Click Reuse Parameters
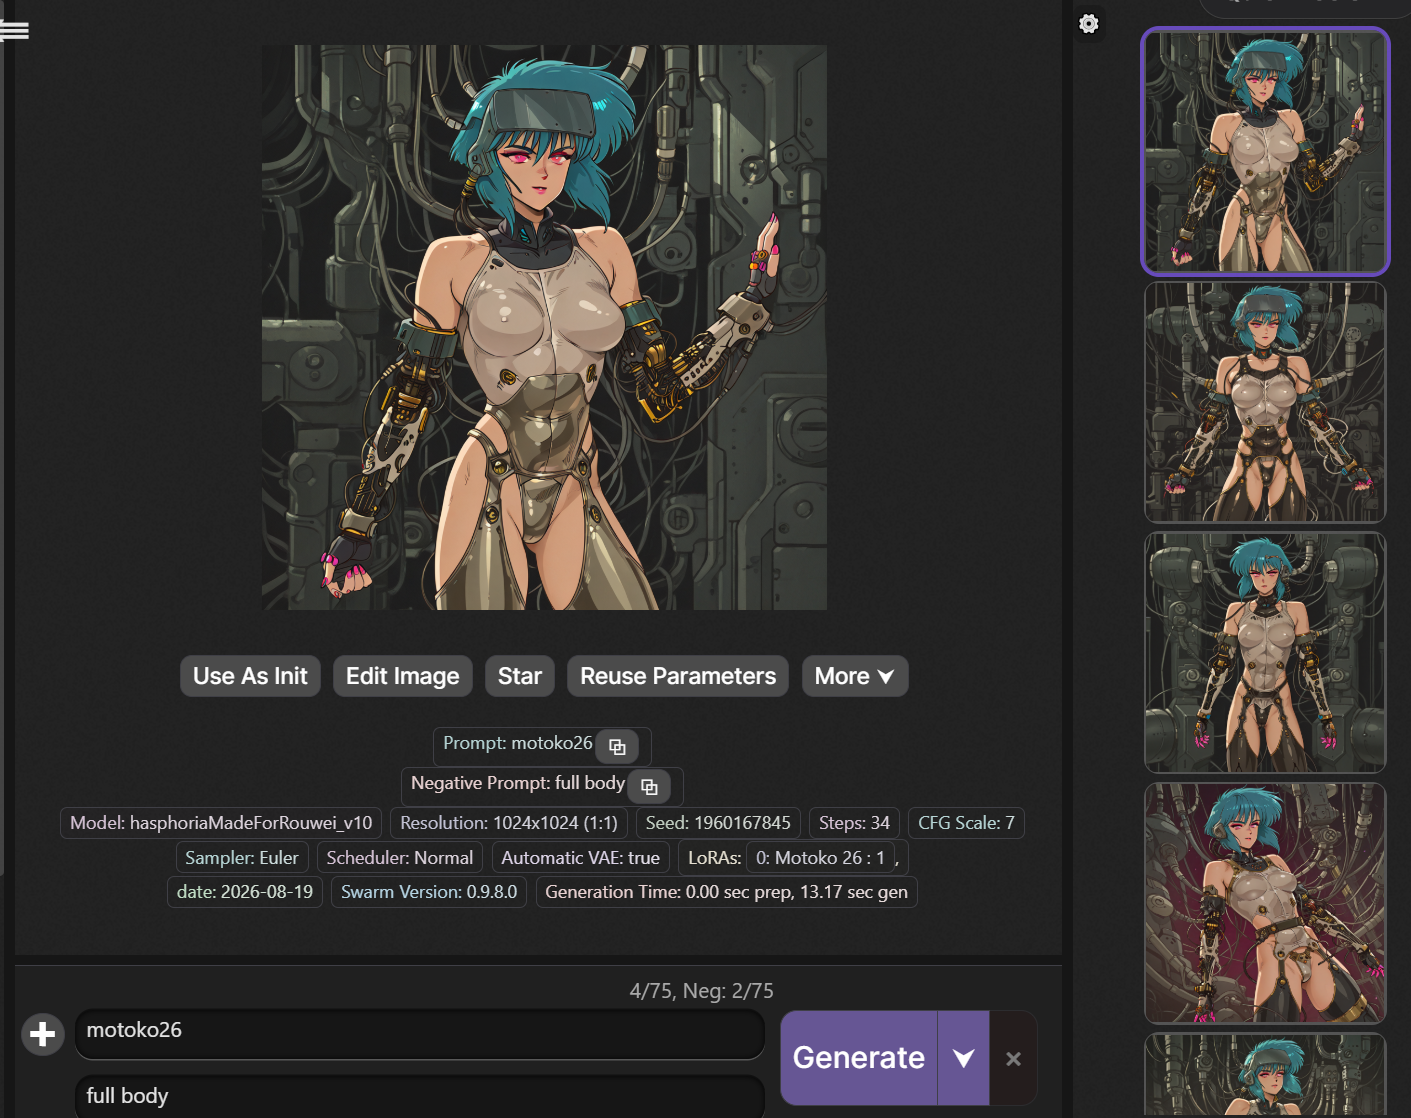The width and height of the screenshot is (1411, 1118). 678,676
